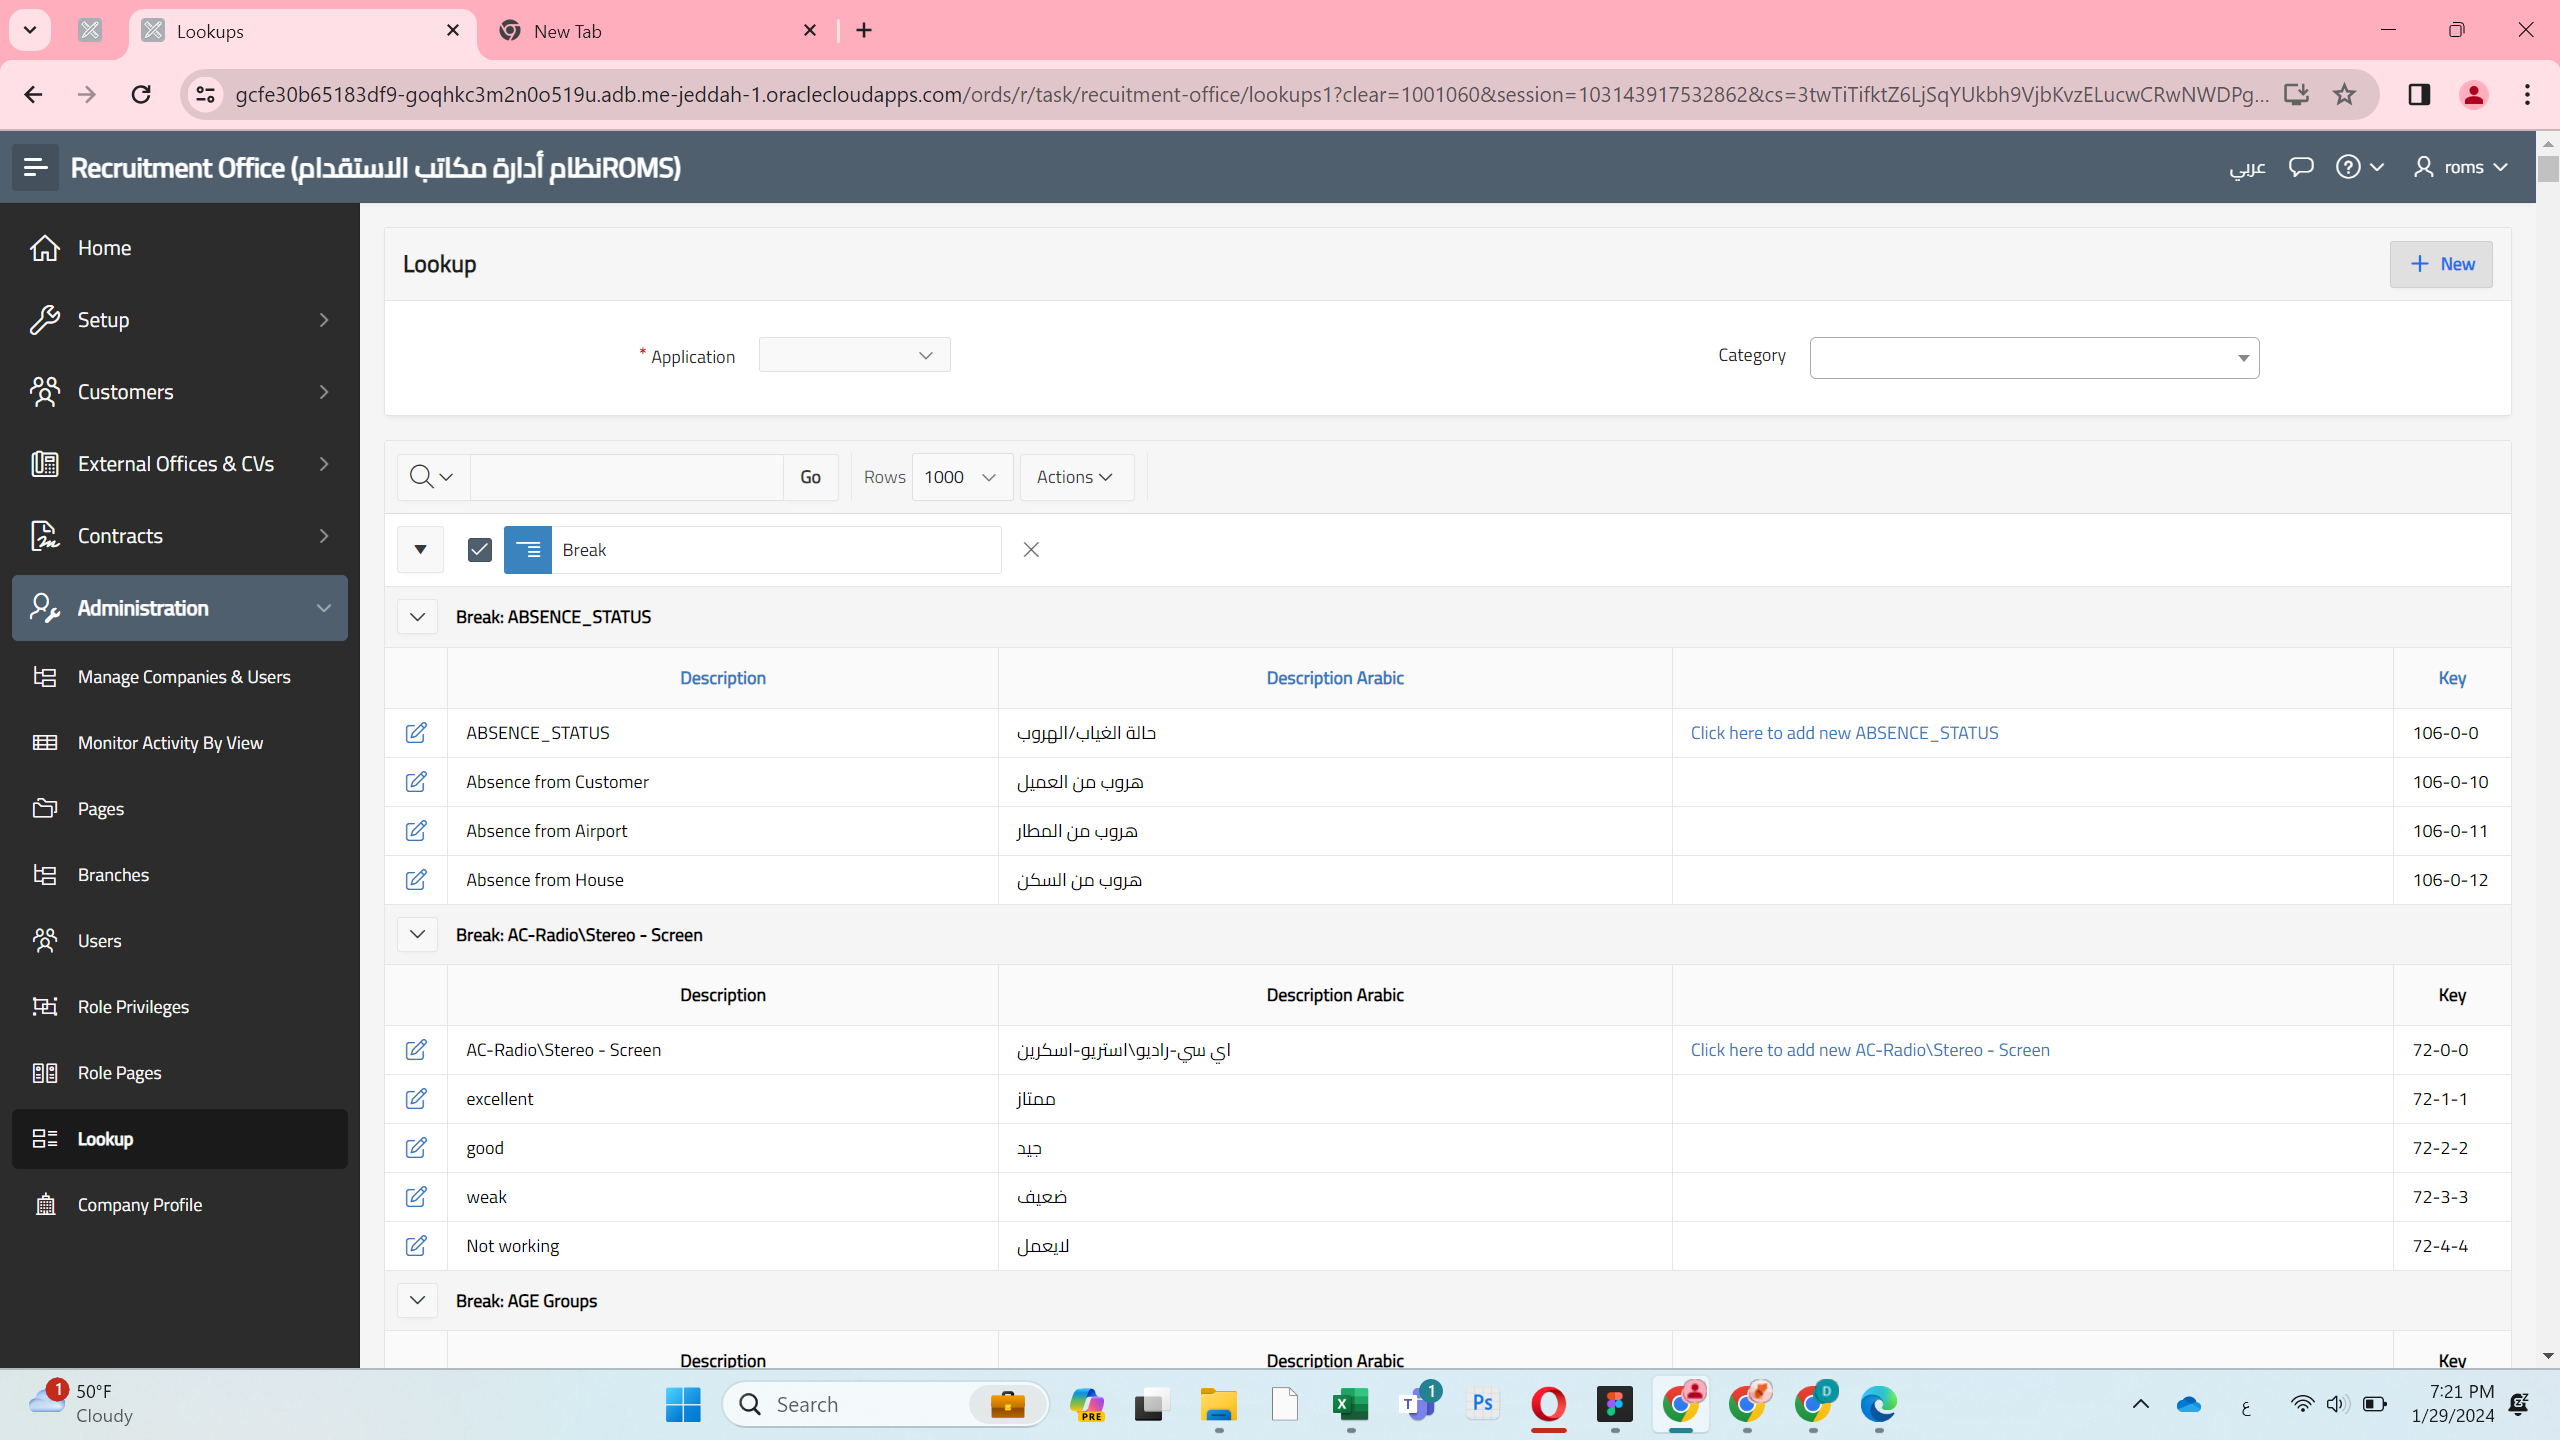2560x1440 pixels.
Task: Open Monitor Activity By View
Action: click(180, 743)
